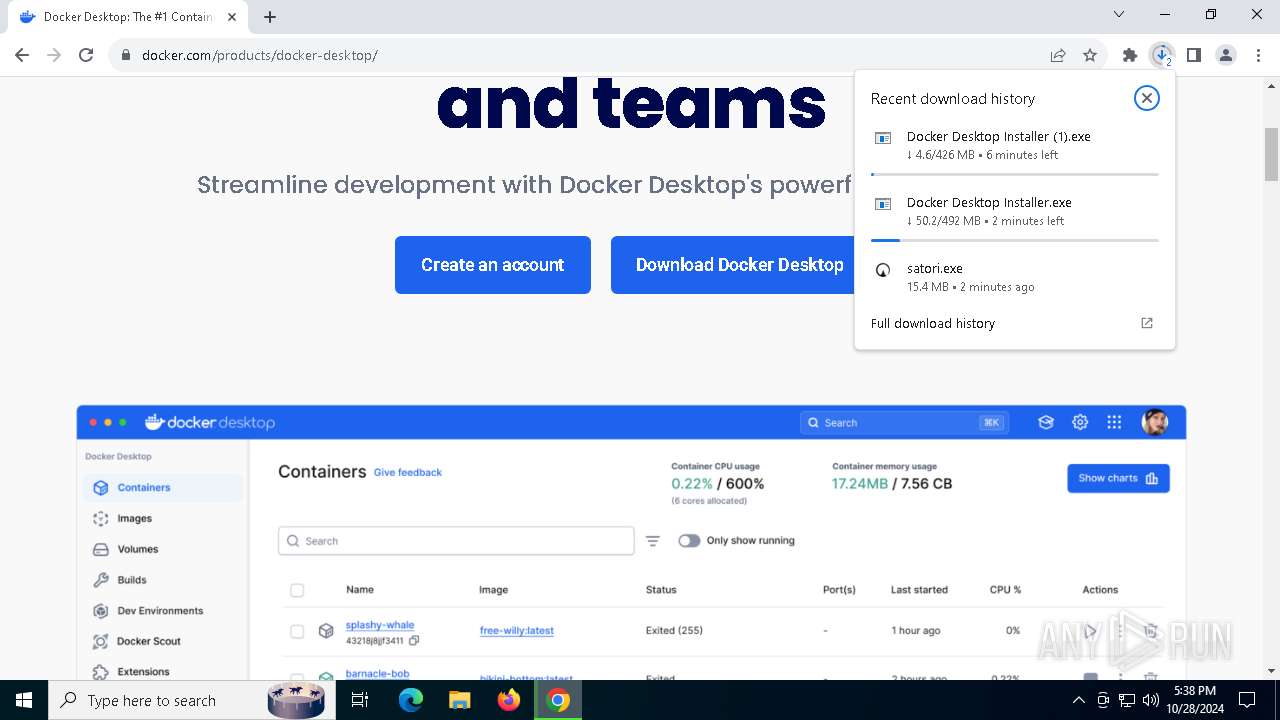Copy splashy-whale container ID icon
This screenshot has width=1280, height=720.
point(414,640)
